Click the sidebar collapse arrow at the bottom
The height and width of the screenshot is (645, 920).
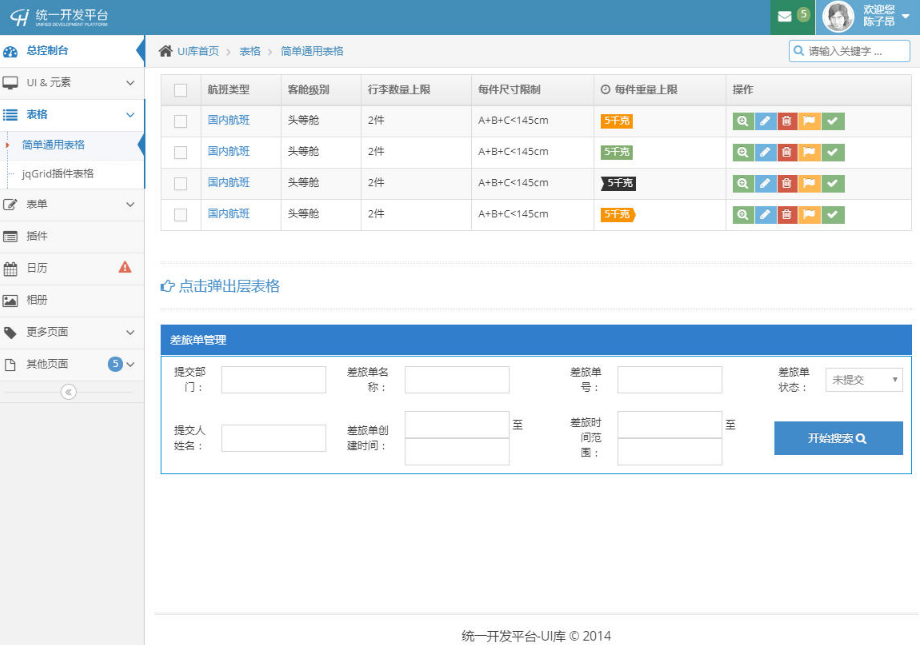pyautogui.click(x=68, y=392)
